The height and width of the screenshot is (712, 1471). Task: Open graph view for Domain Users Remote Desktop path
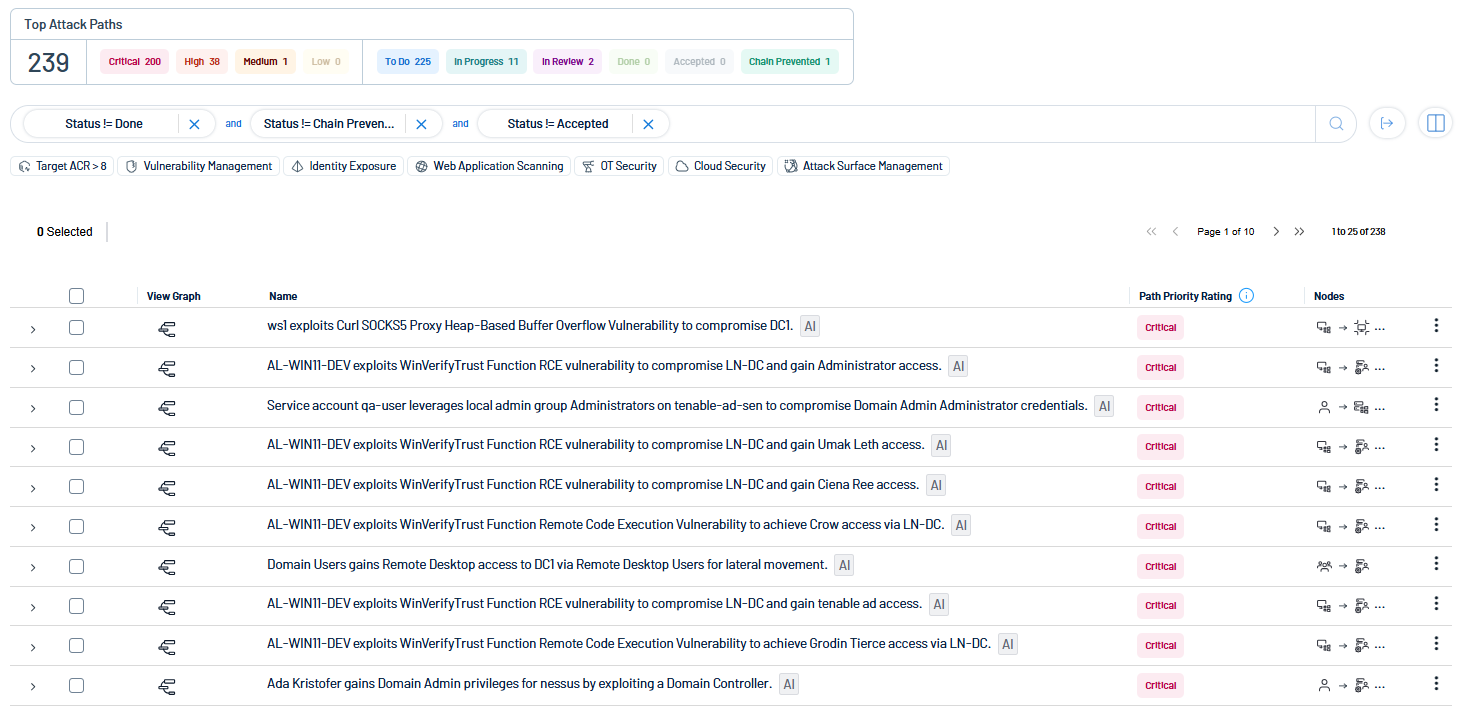[167, 567]
